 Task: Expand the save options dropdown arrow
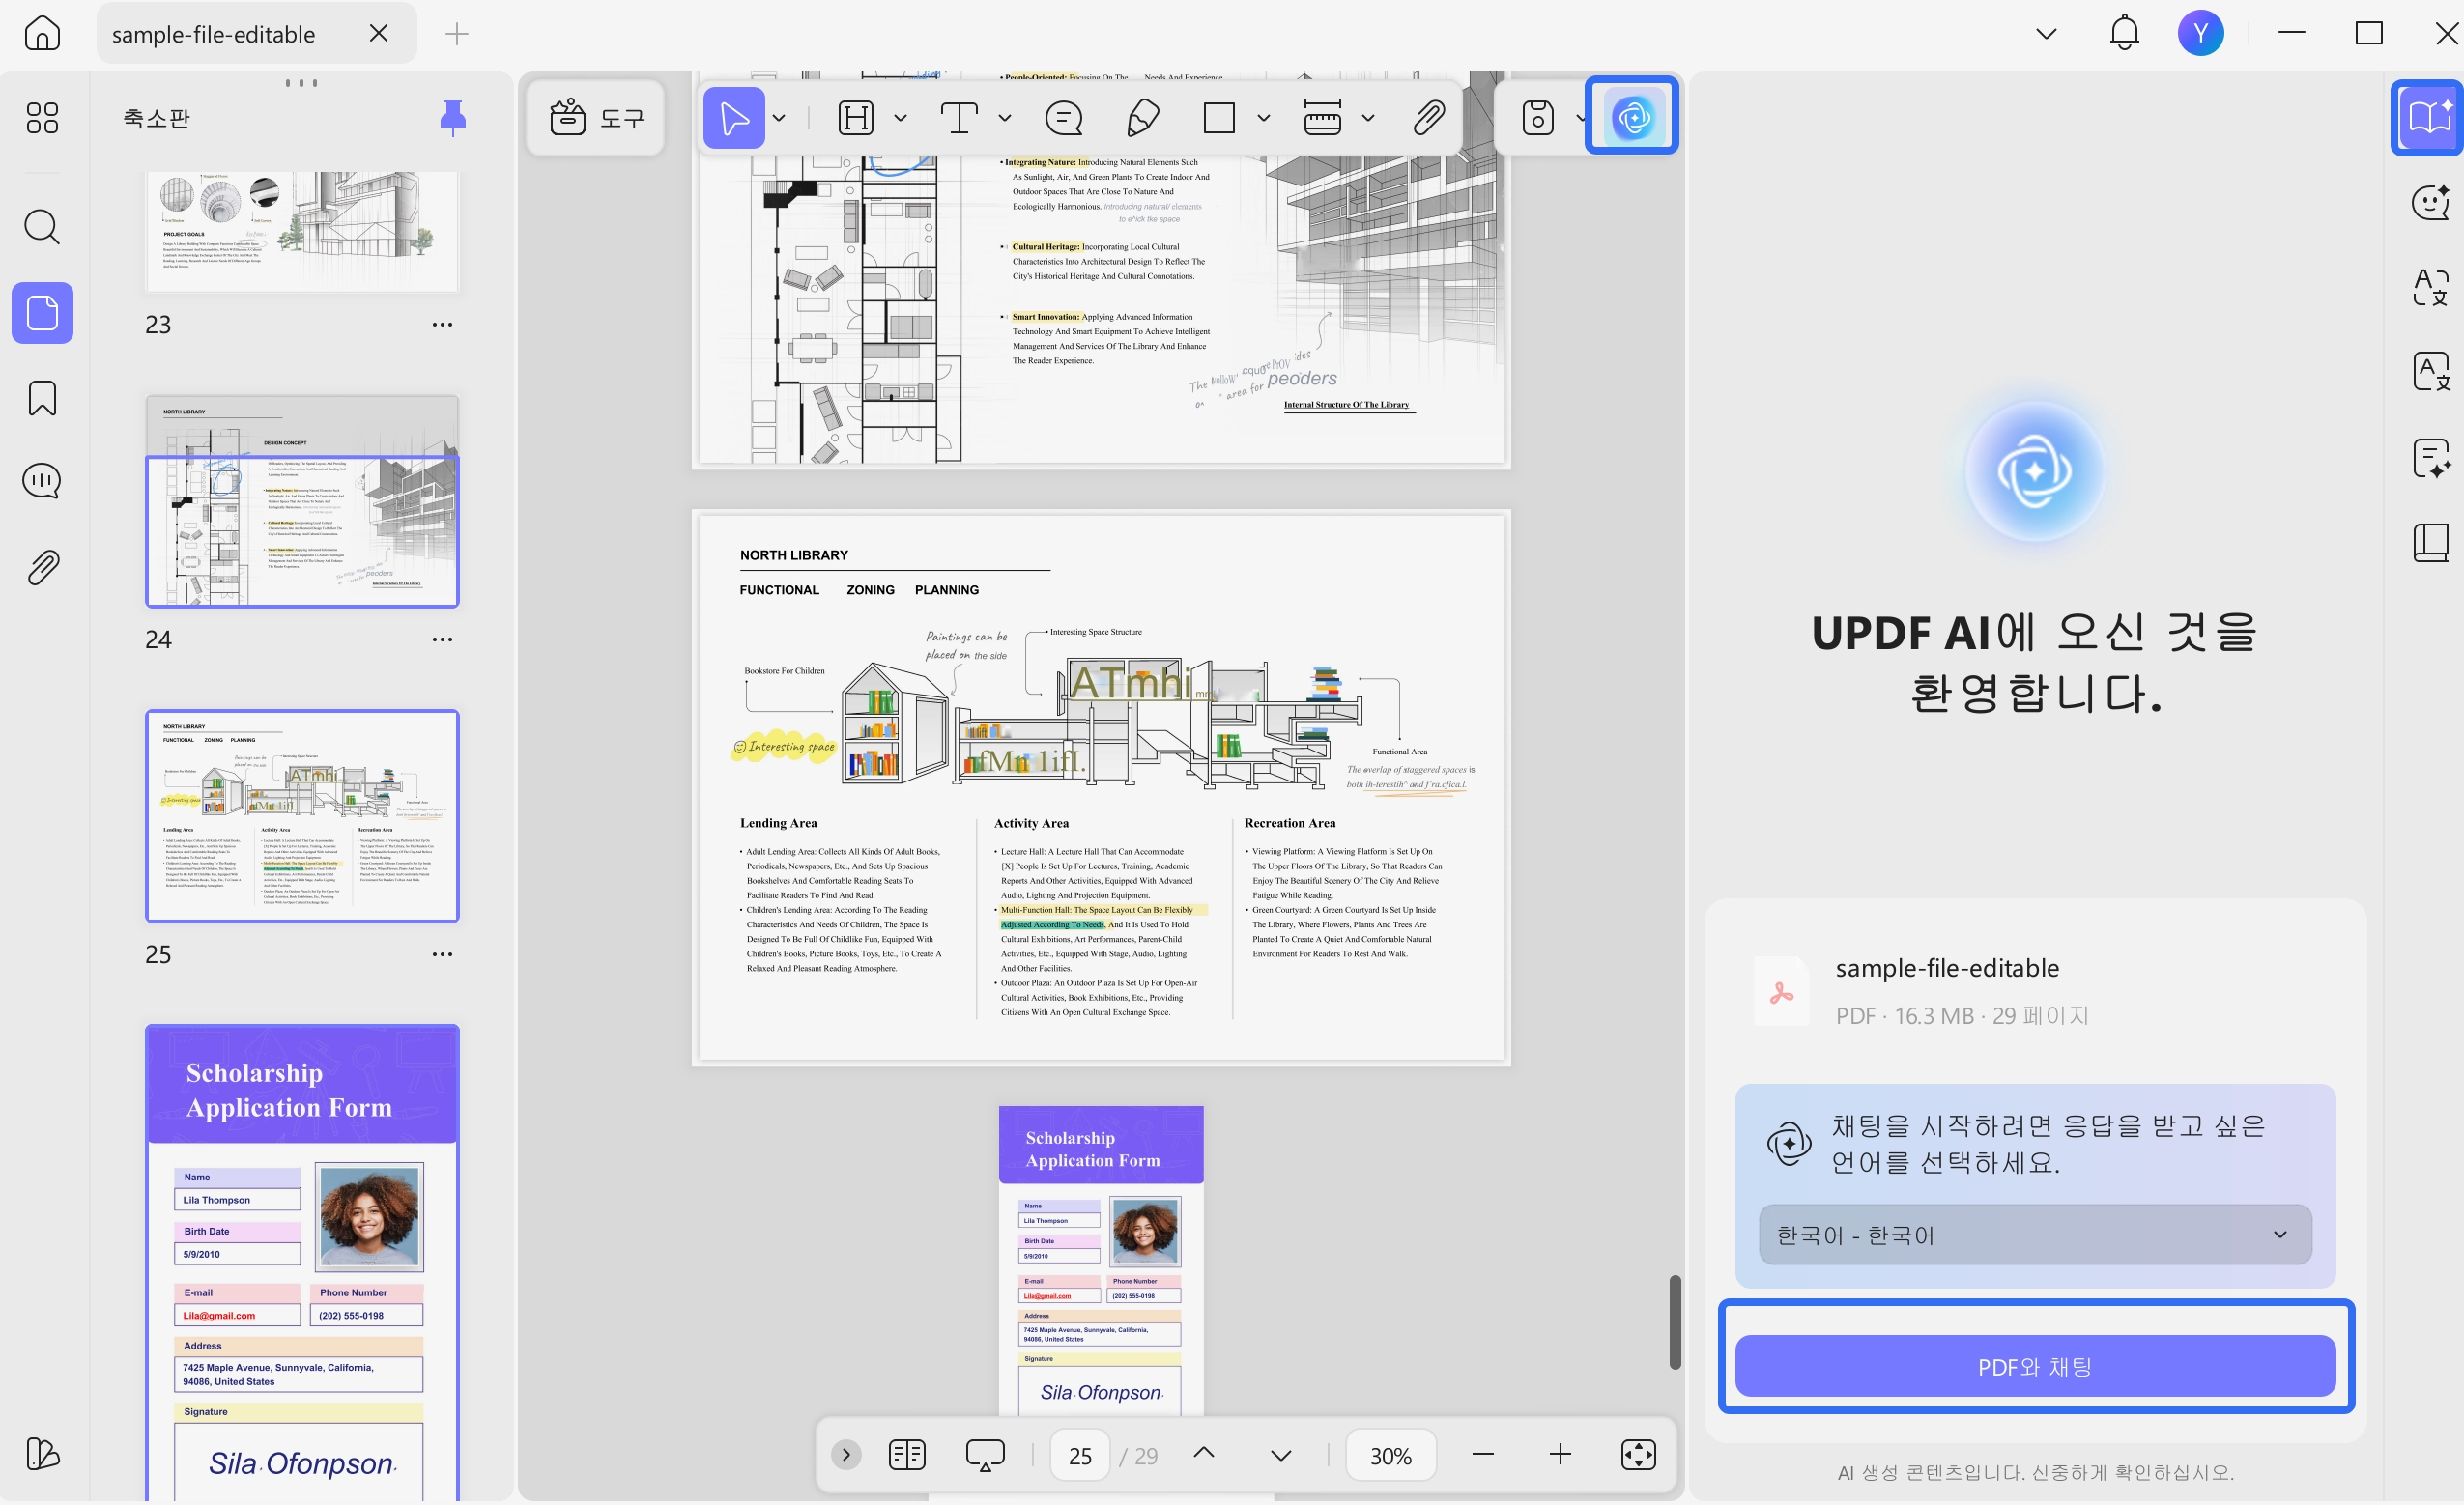[x=1580, y=117]
